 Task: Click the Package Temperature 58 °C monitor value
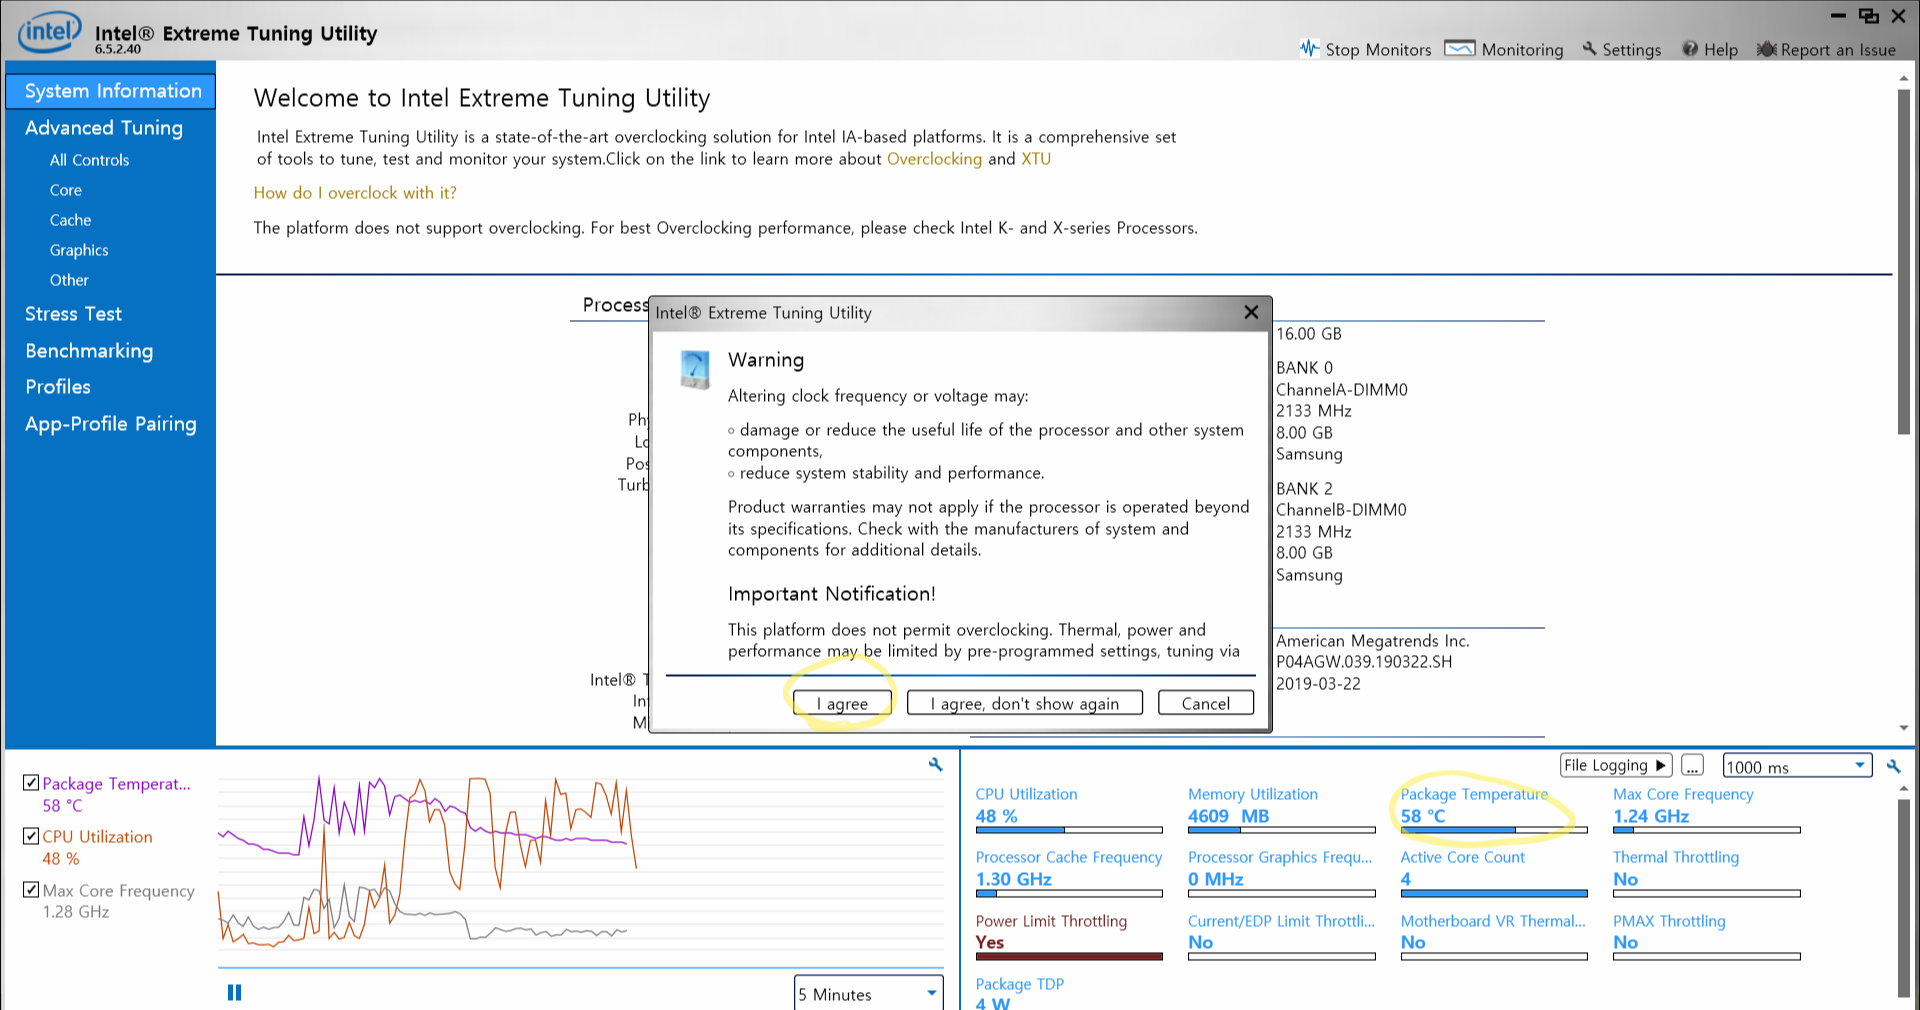point(1423,816)
